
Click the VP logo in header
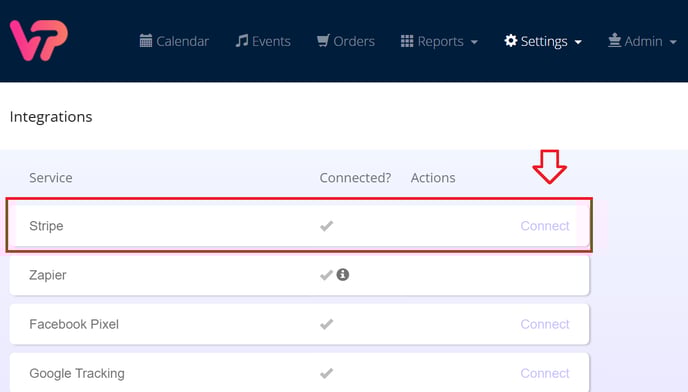point(39,40)
